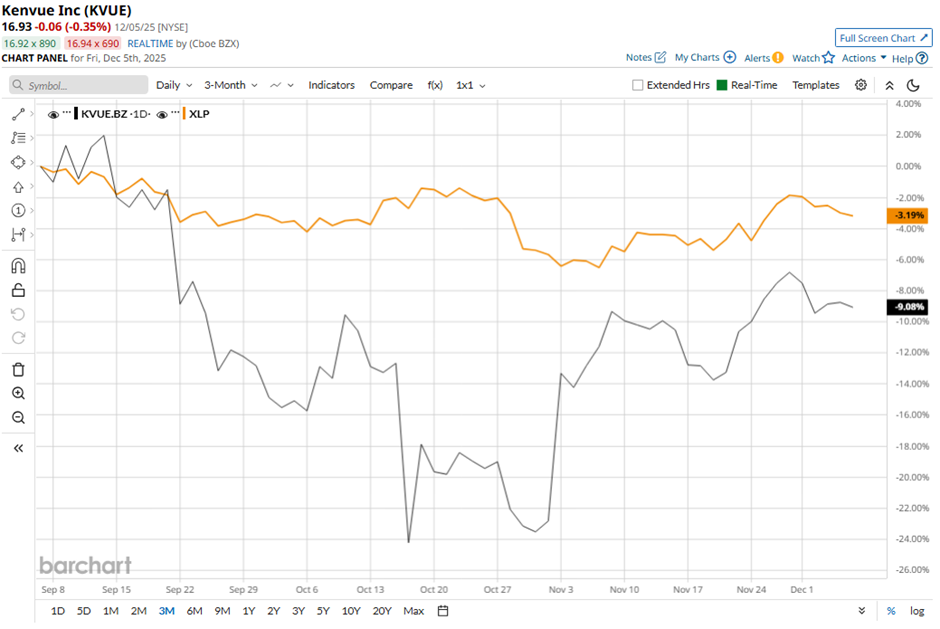Open the Daily frequency dropdown

point(174,85)
